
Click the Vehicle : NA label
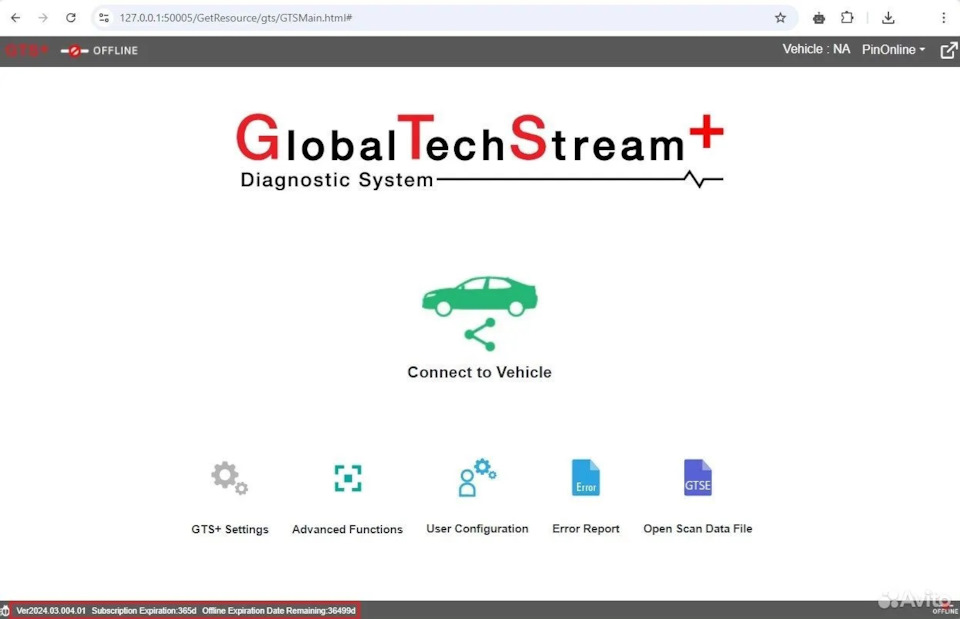pos(816,49)
